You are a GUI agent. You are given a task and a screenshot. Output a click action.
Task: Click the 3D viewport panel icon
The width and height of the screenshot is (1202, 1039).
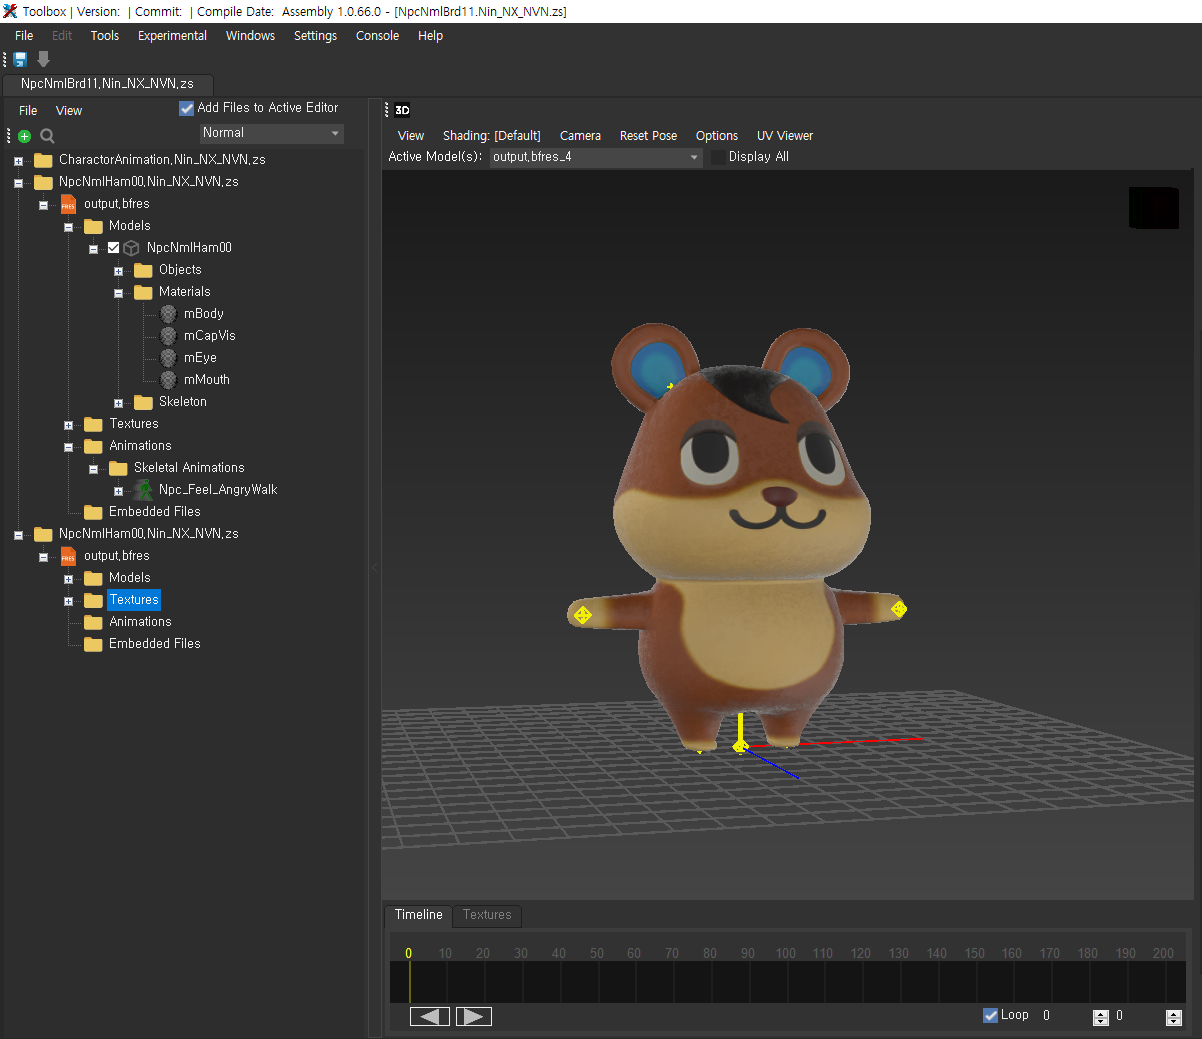pyautogui.click(x=402, y=110)
